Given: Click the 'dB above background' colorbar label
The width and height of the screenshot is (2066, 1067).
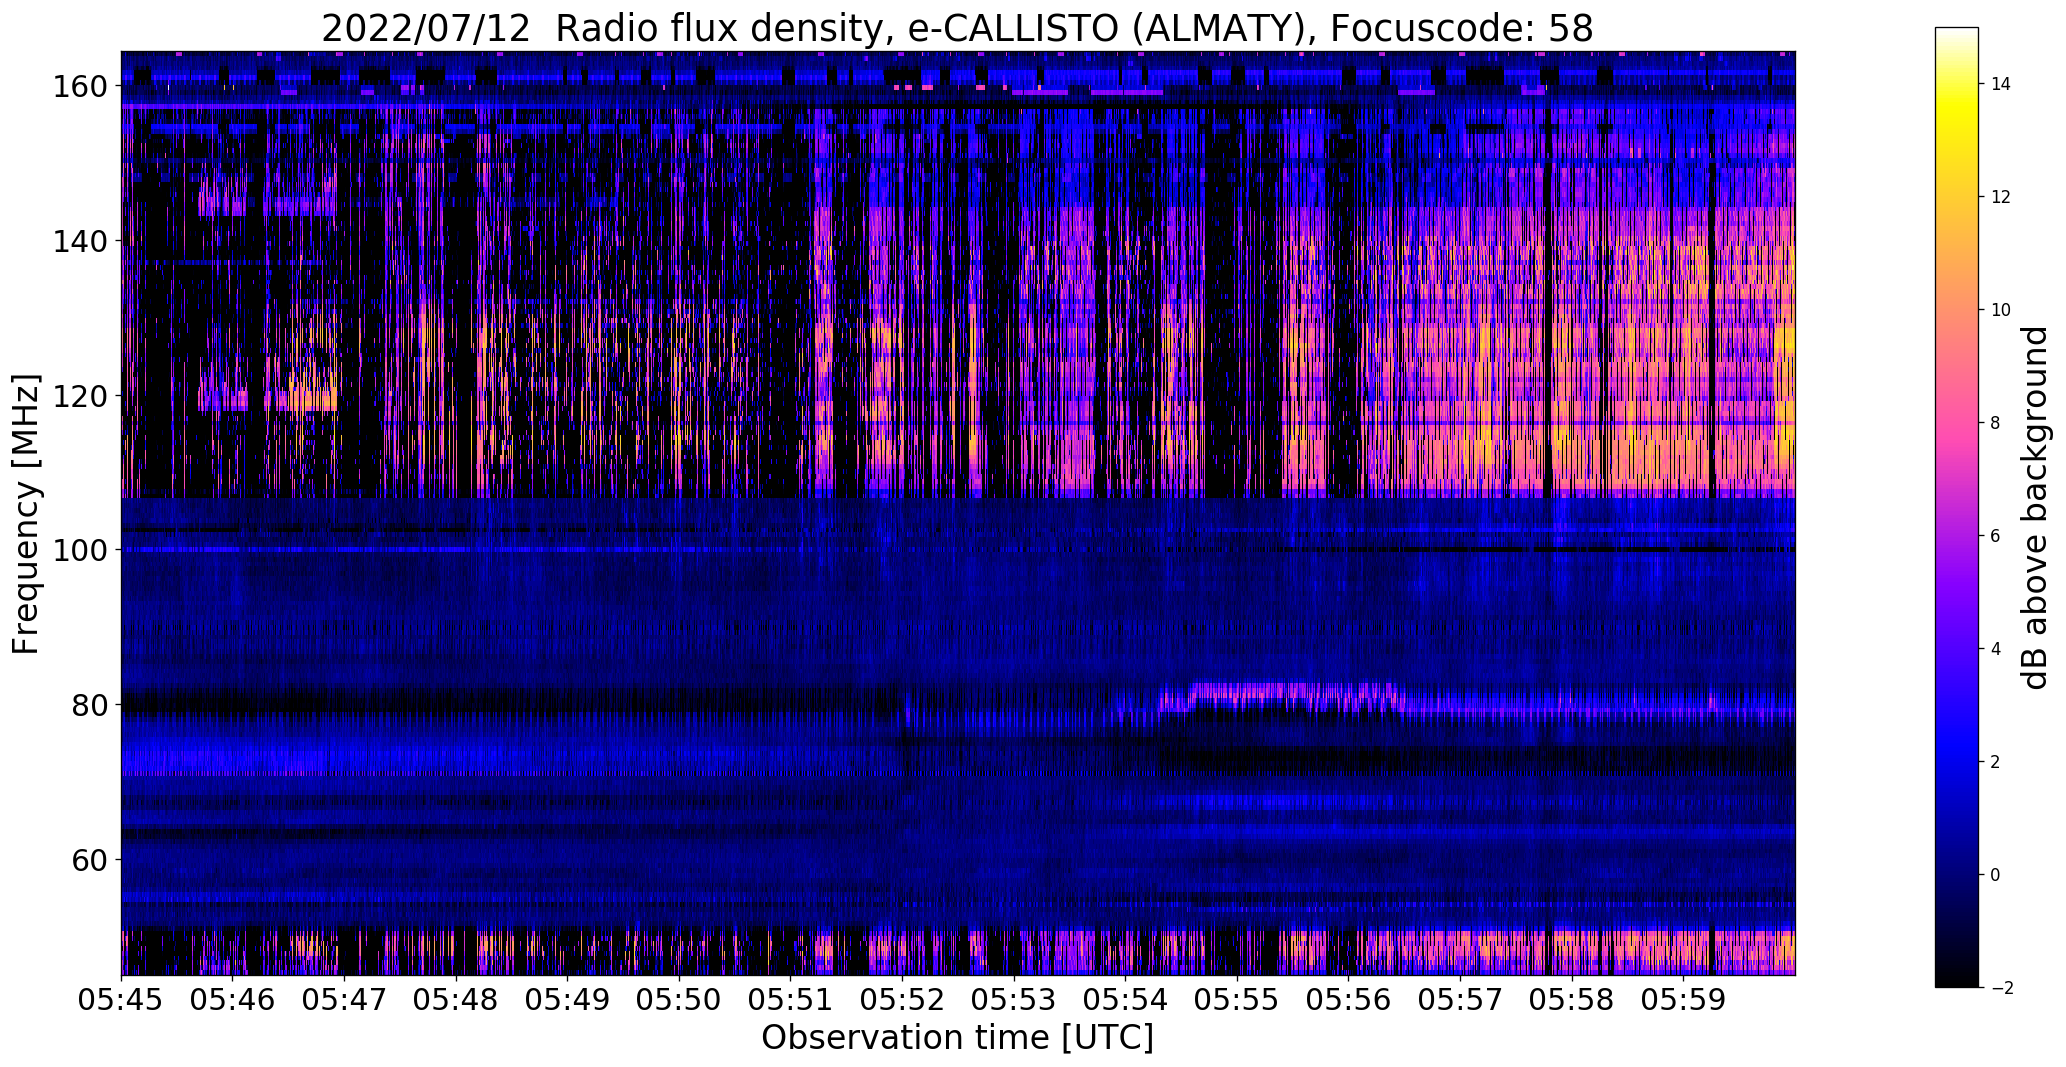Looking at the screenshot, I should (x=2035, y=508).
